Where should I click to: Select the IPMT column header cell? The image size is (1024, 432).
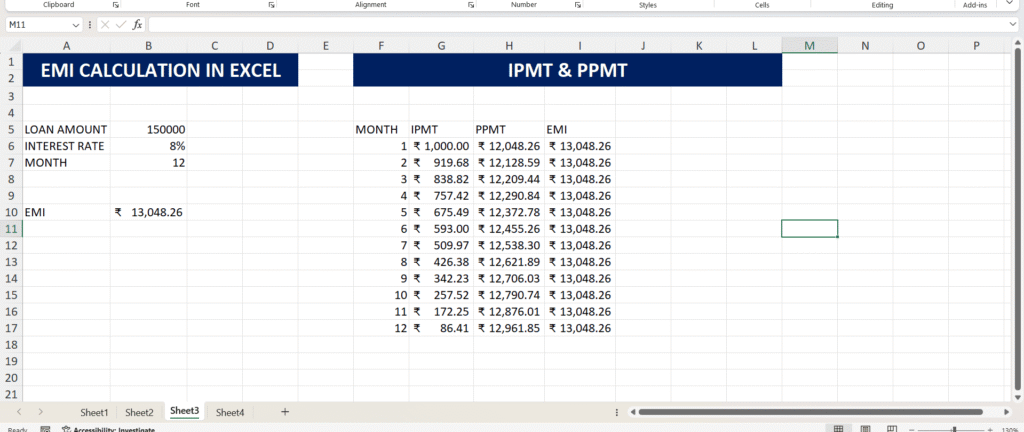pyautogui.click(x=441, y=129)
